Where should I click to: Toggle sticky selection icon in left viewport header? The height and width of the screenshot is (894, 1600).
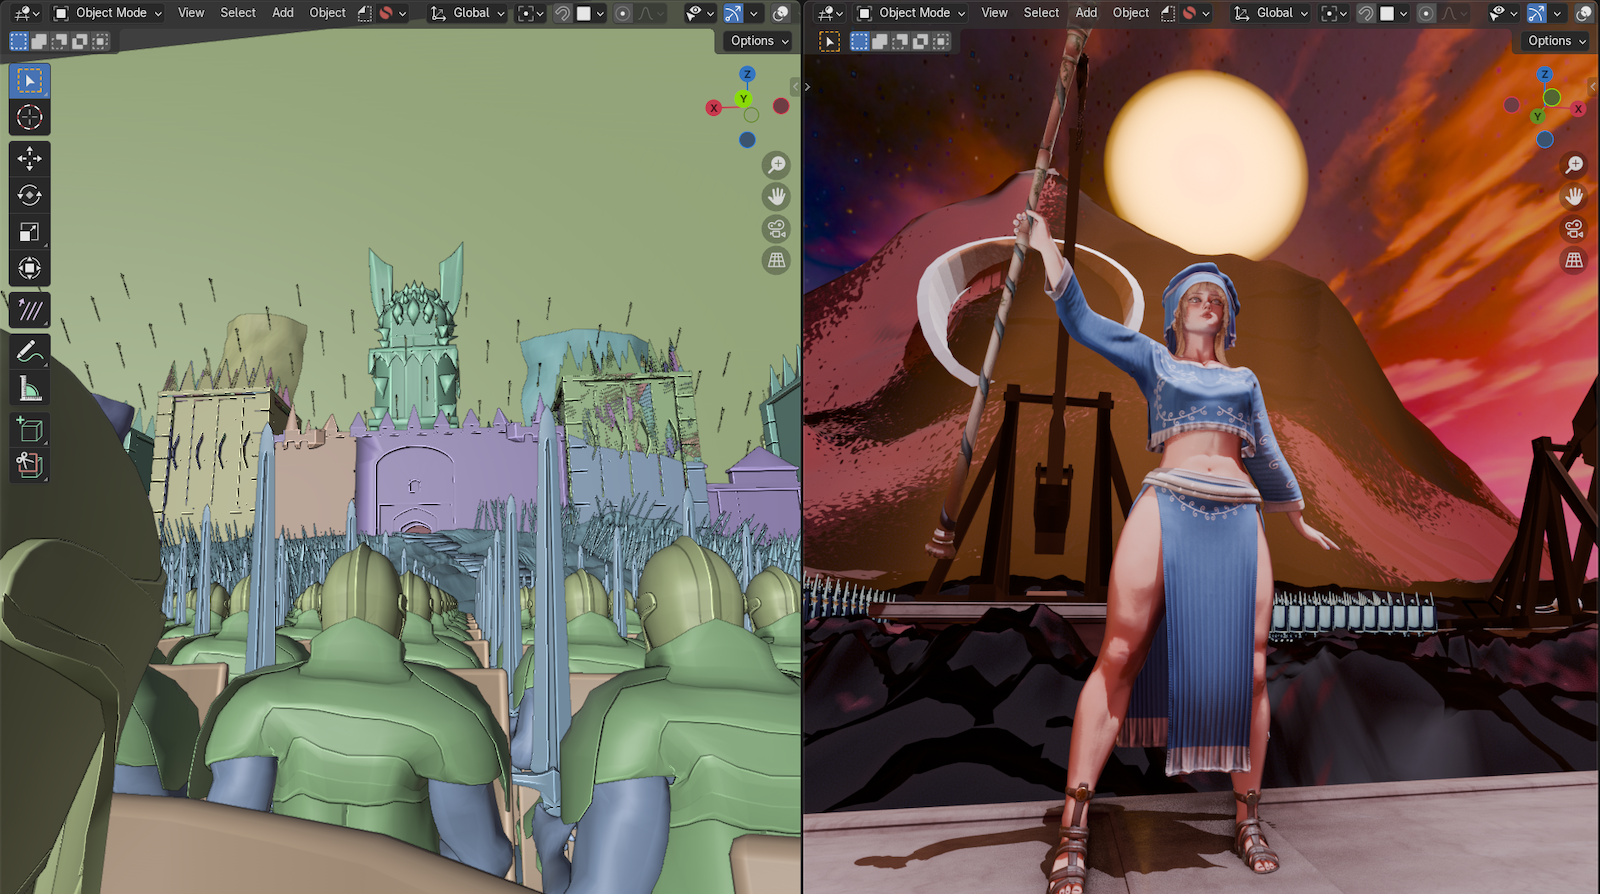coord(365,13)
